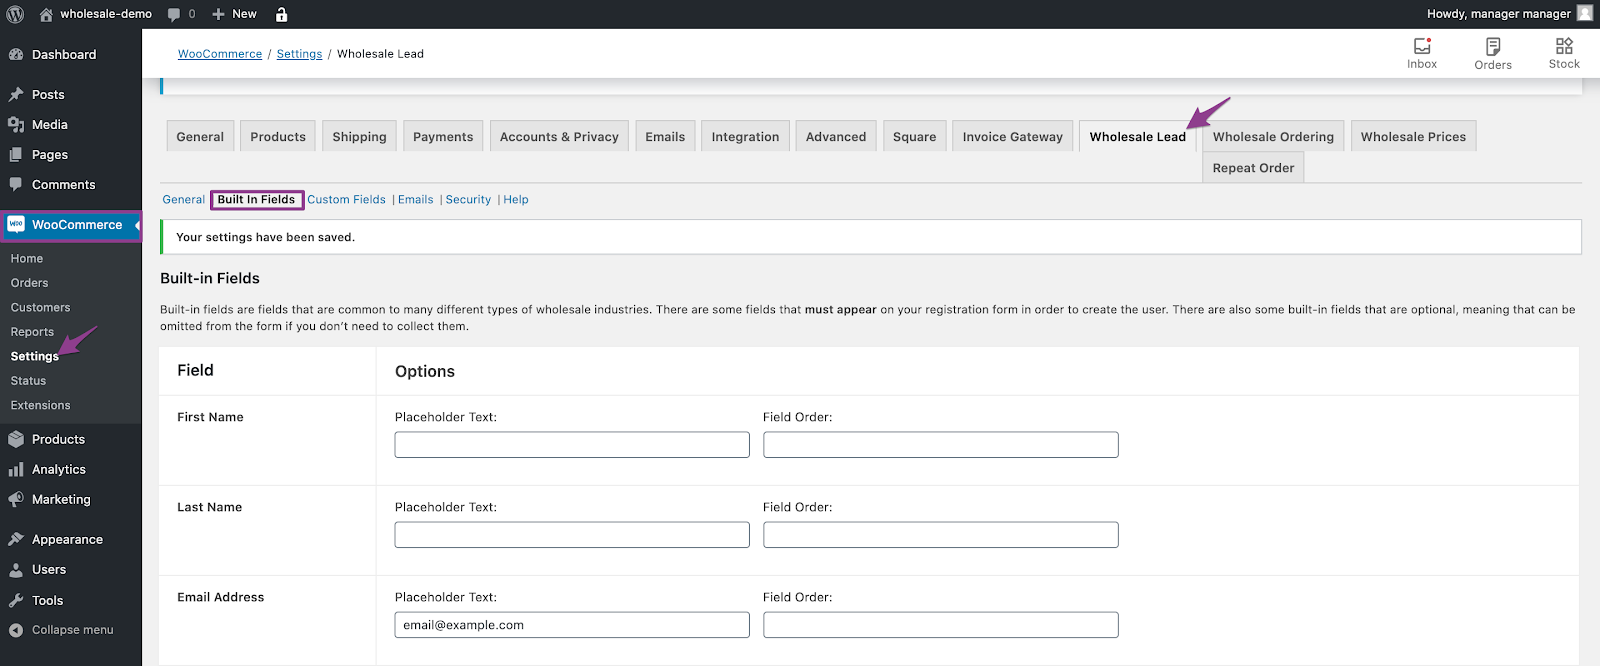Open WooCommerce Home submenu item

tap(27, 258)
